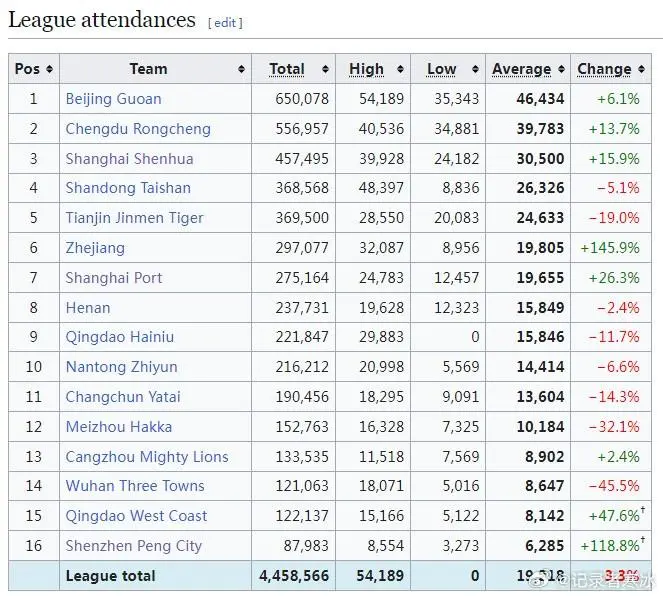Click sort arrows in Change column header
Screen dimensions: 663x596
(641, 69)
